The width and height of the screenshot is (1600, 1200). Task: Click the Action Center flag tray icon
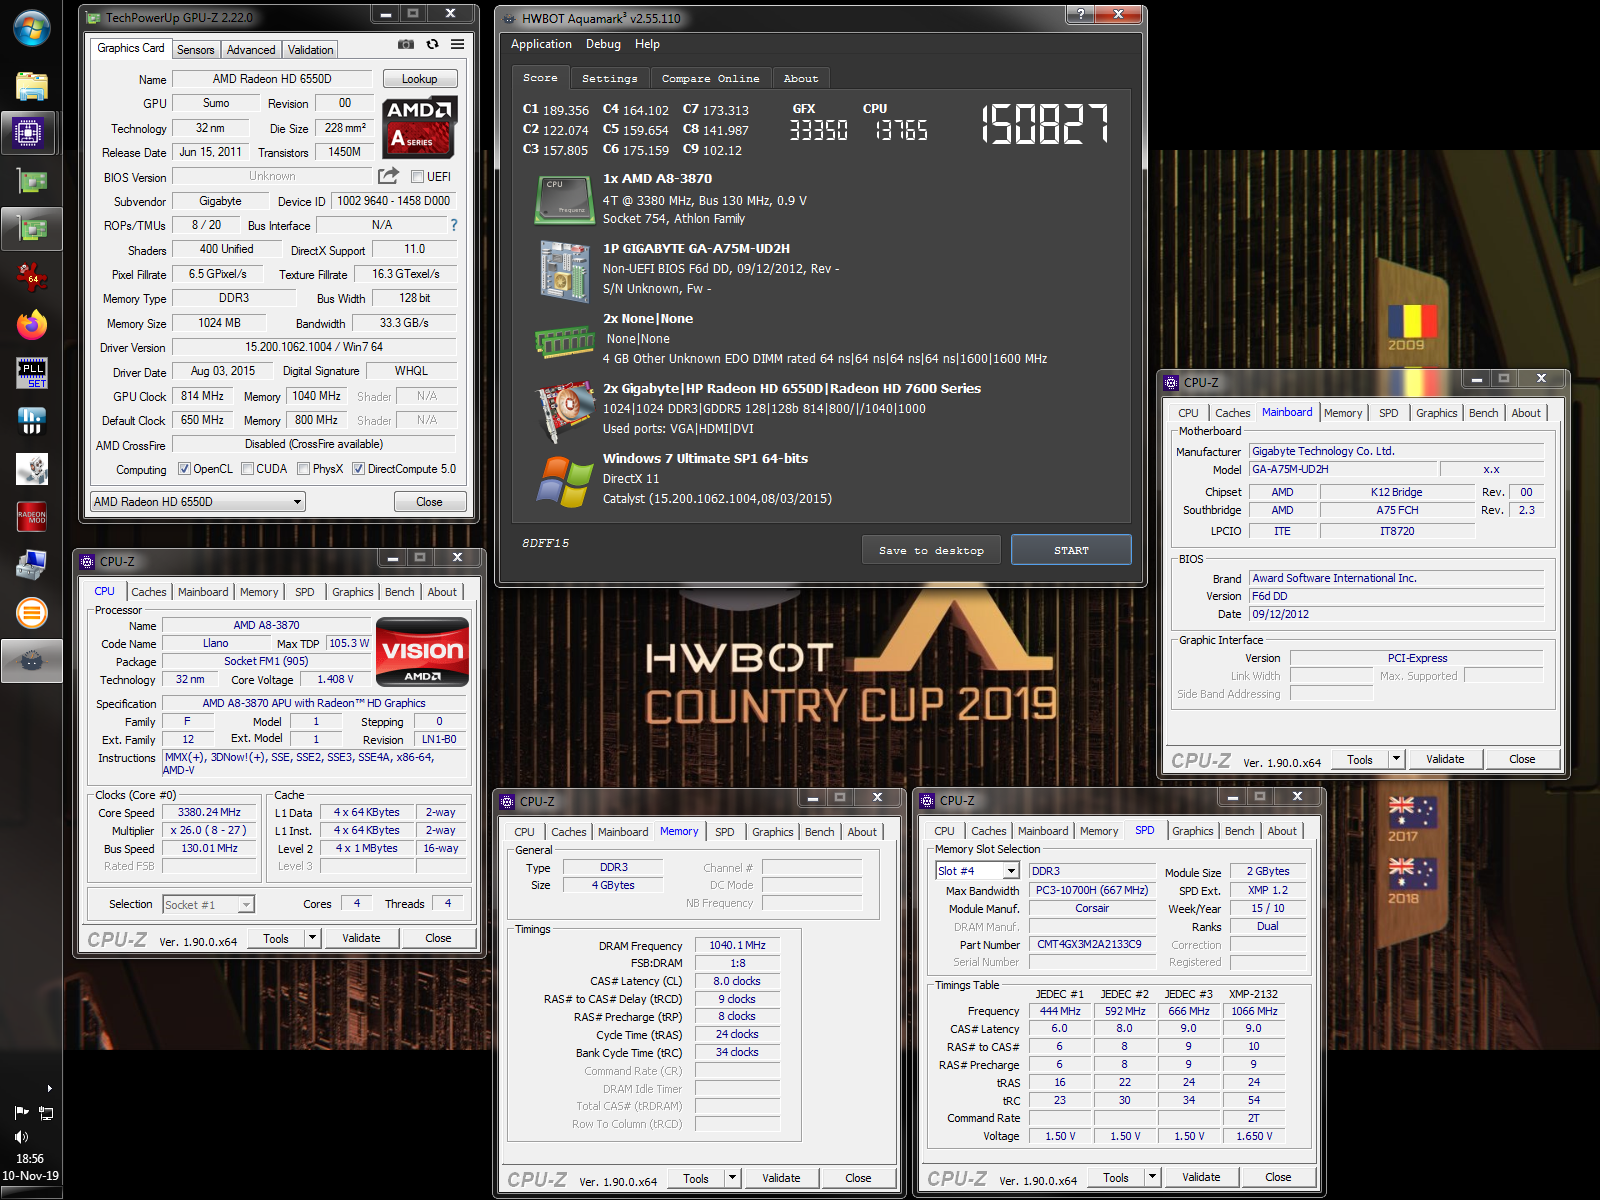(x=21, y=1112)
